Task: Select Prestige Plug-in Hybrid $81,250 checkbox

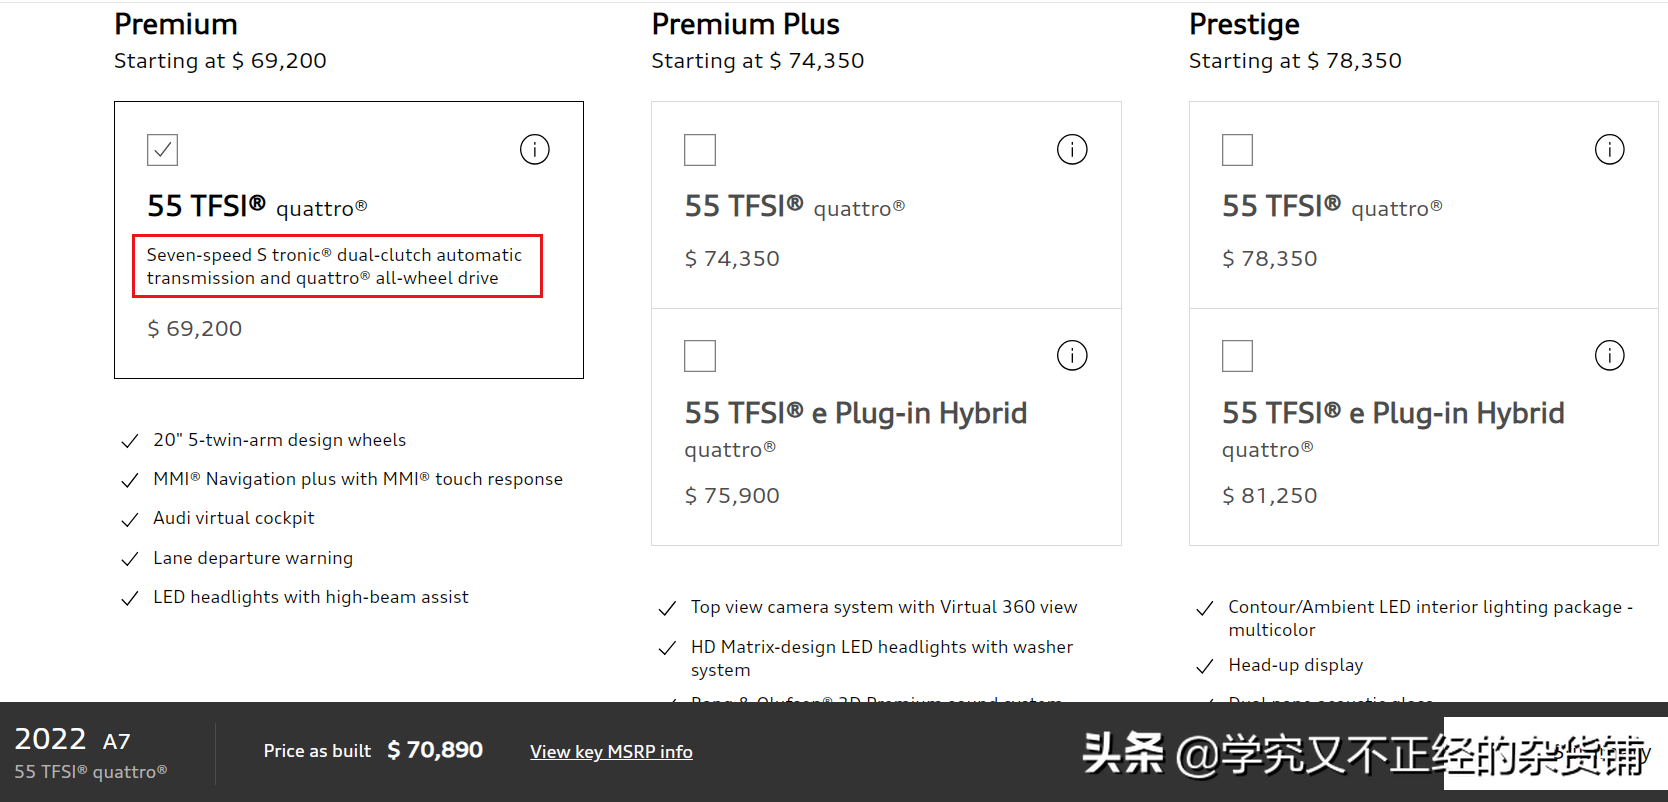Action: click(x=1237, y=356)
